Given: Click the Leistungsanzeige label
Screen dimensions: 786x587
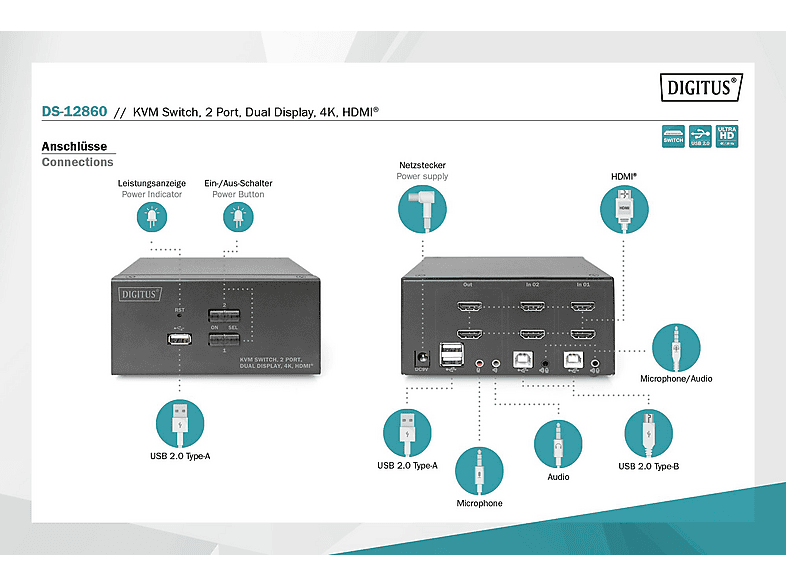Looking at the screenshot, I should point(152,183).
